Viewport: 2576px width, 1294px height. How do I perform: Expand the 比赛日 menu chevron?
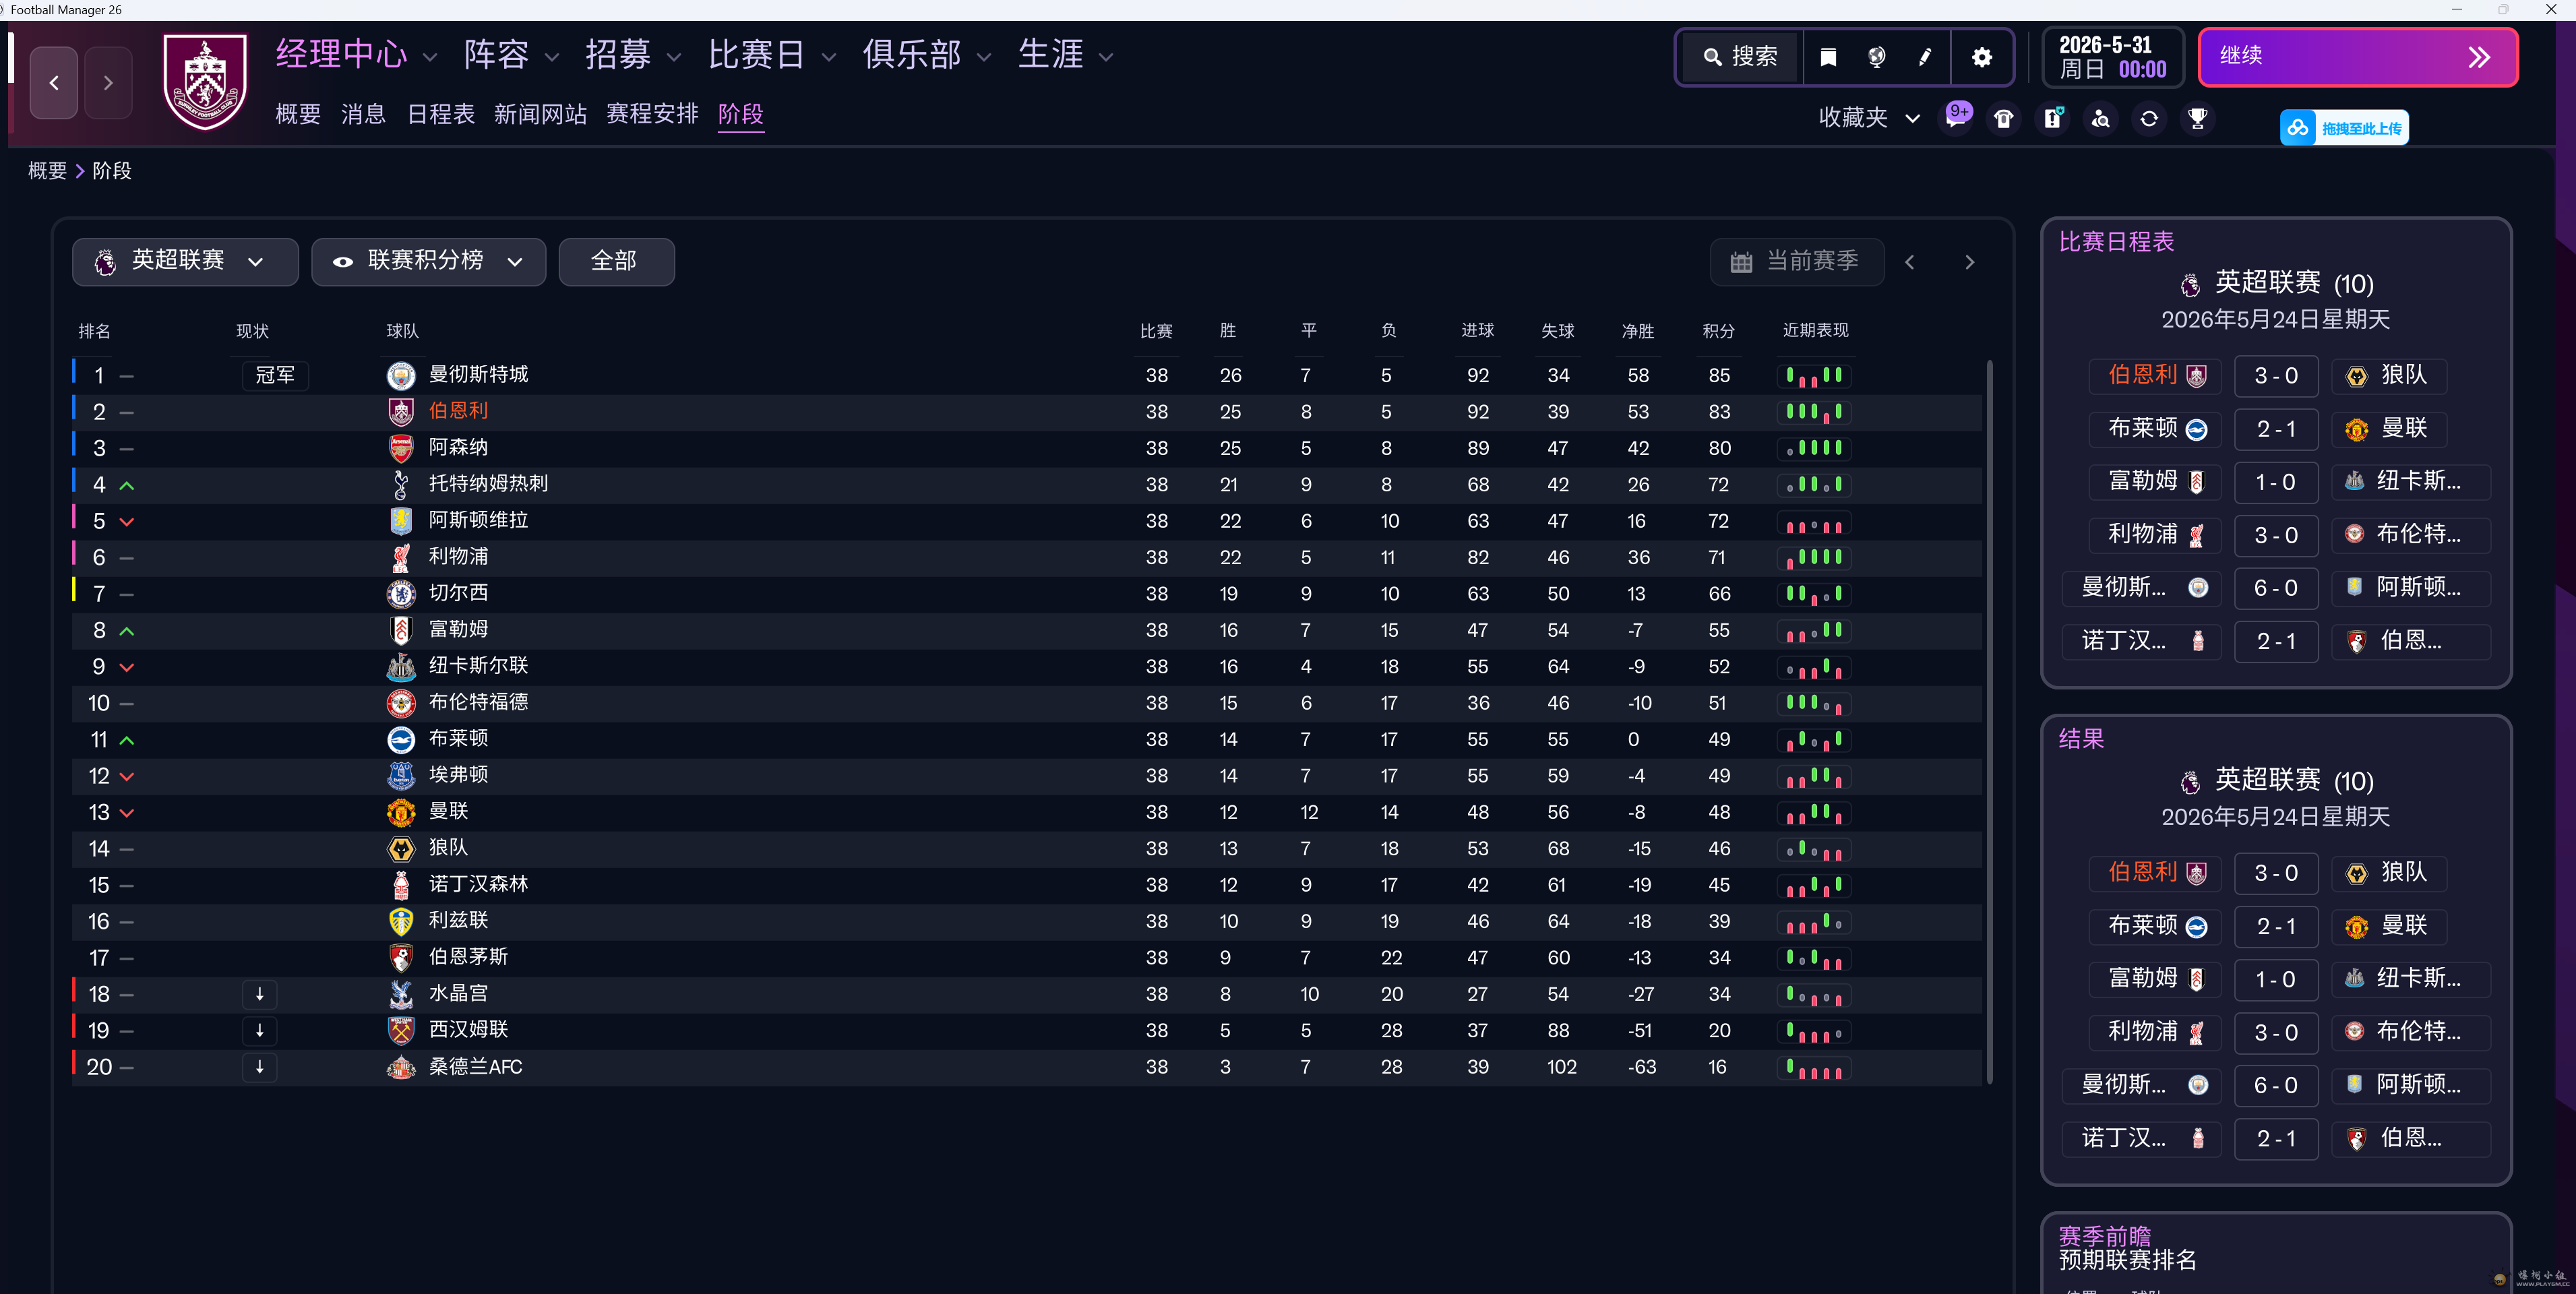pos(828,57)
